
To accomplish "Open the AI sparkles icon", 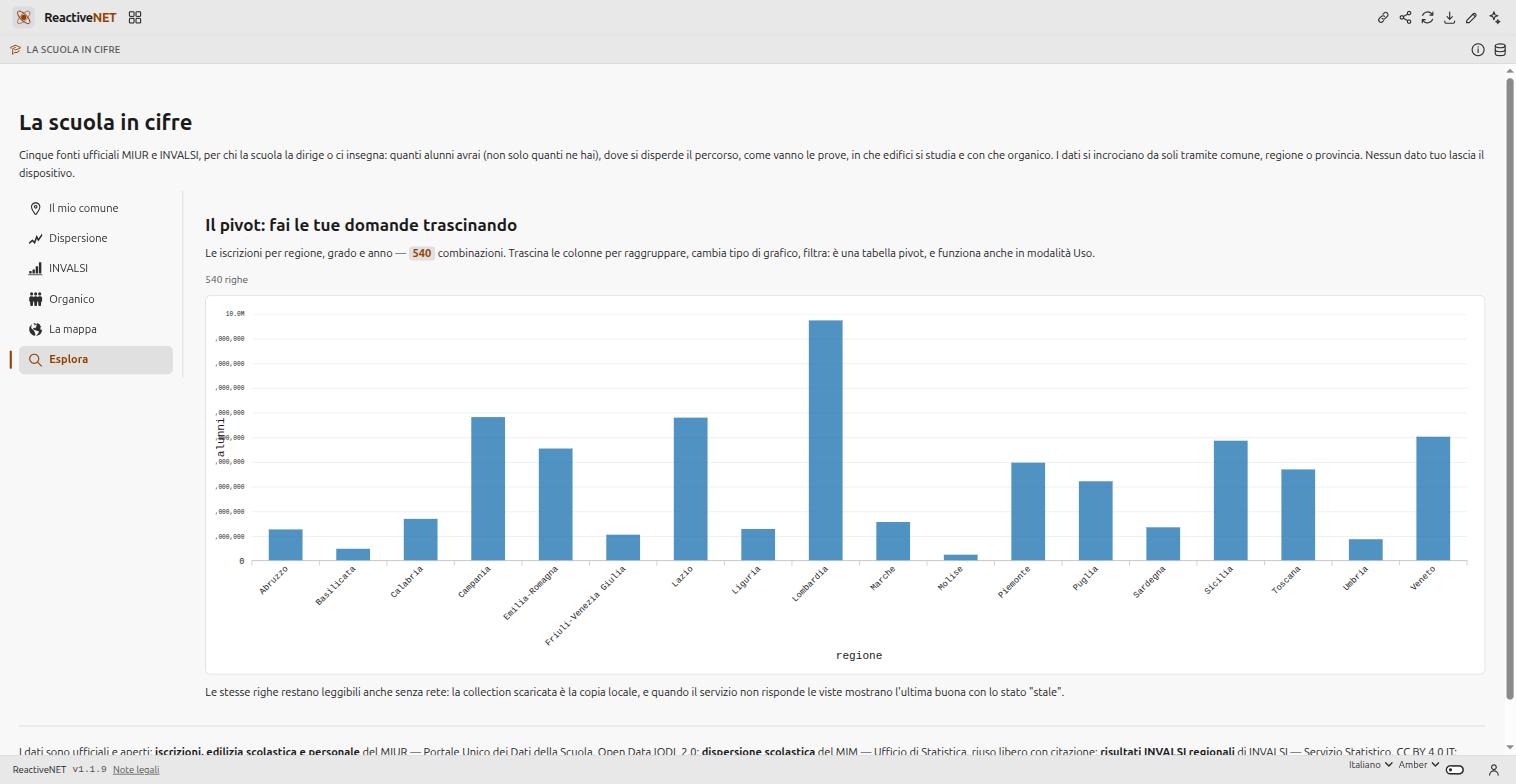I will (x=1494, y=17).
